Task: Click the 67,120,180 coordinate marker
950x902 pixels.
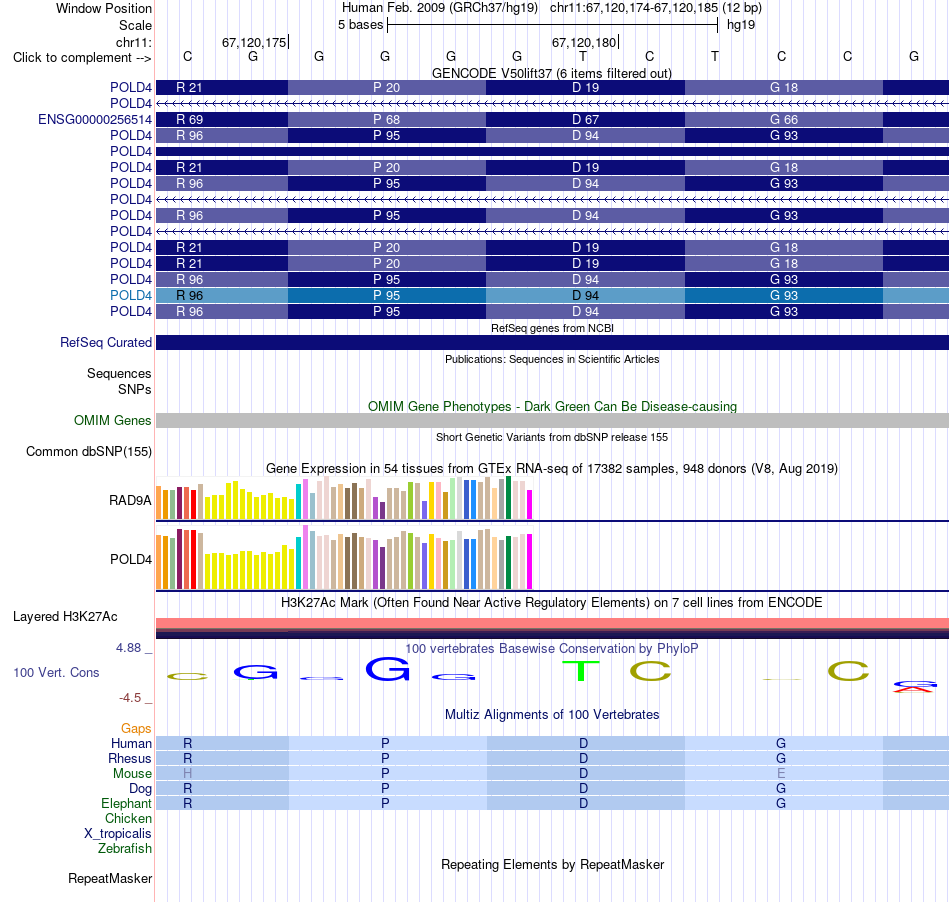Action: [585, 42]
